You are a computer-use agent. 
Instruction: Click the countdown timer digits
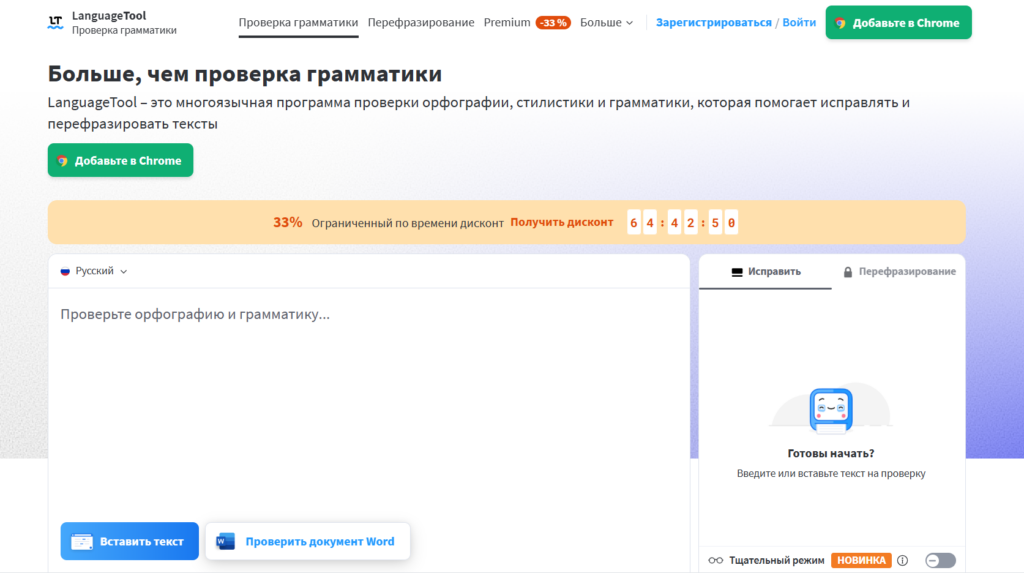click(682, 223)
